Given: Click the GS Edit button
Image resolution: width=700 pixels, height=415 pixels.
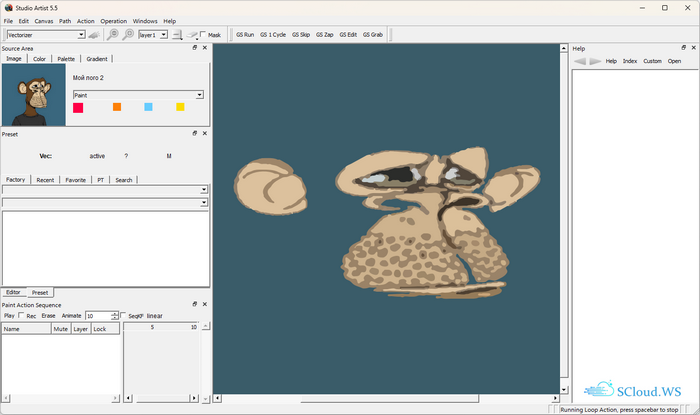Looking at the screenshot, I should (348, 35).
